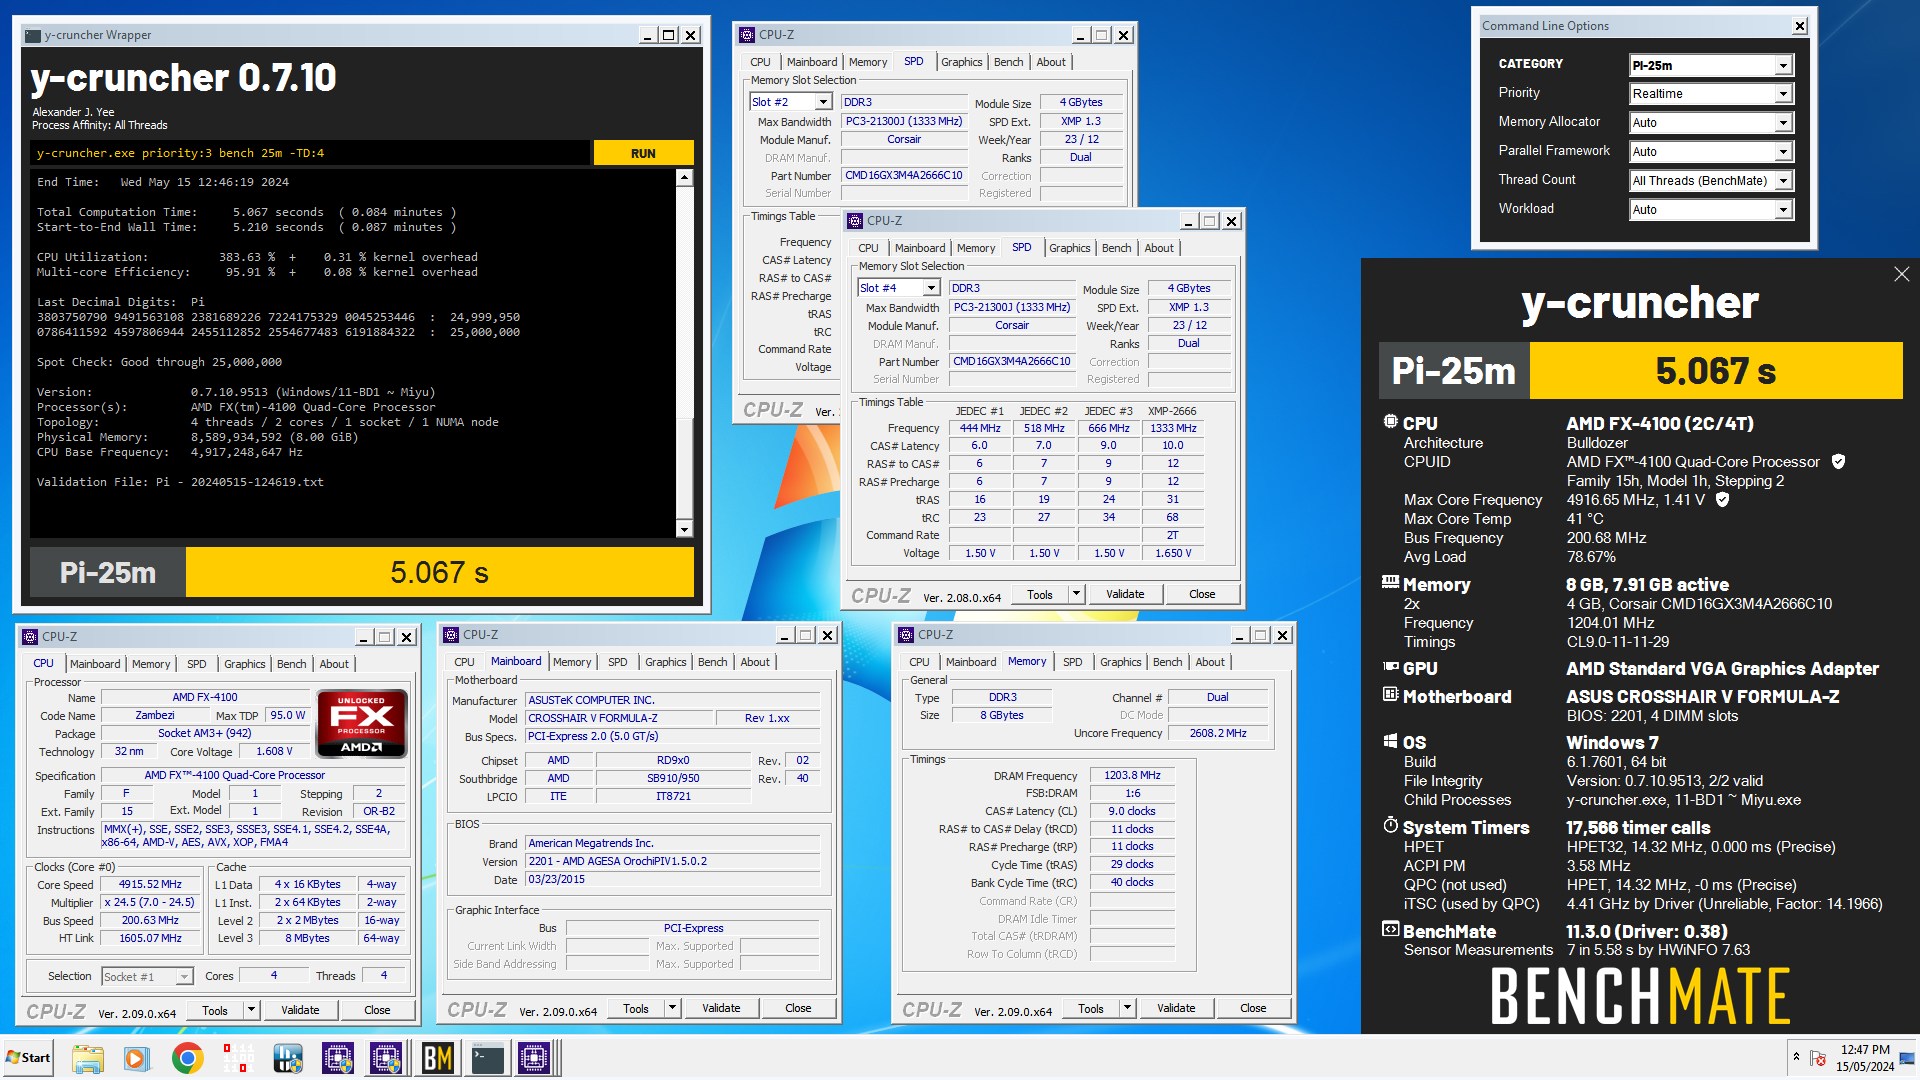
Task: Click the Memory module icon in BenchMate panel
Action: (x=1390, y=582)
